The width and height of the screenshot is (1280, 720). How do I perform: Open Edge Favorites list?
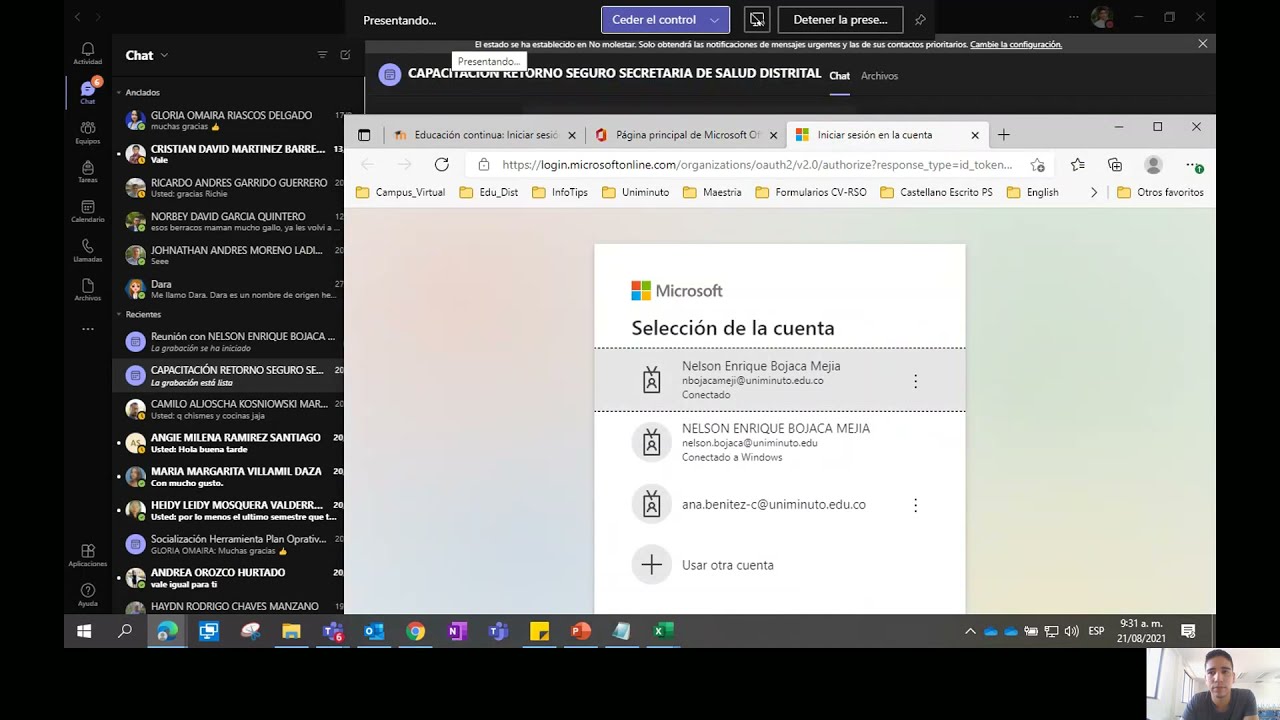[x=1077, y=165]
